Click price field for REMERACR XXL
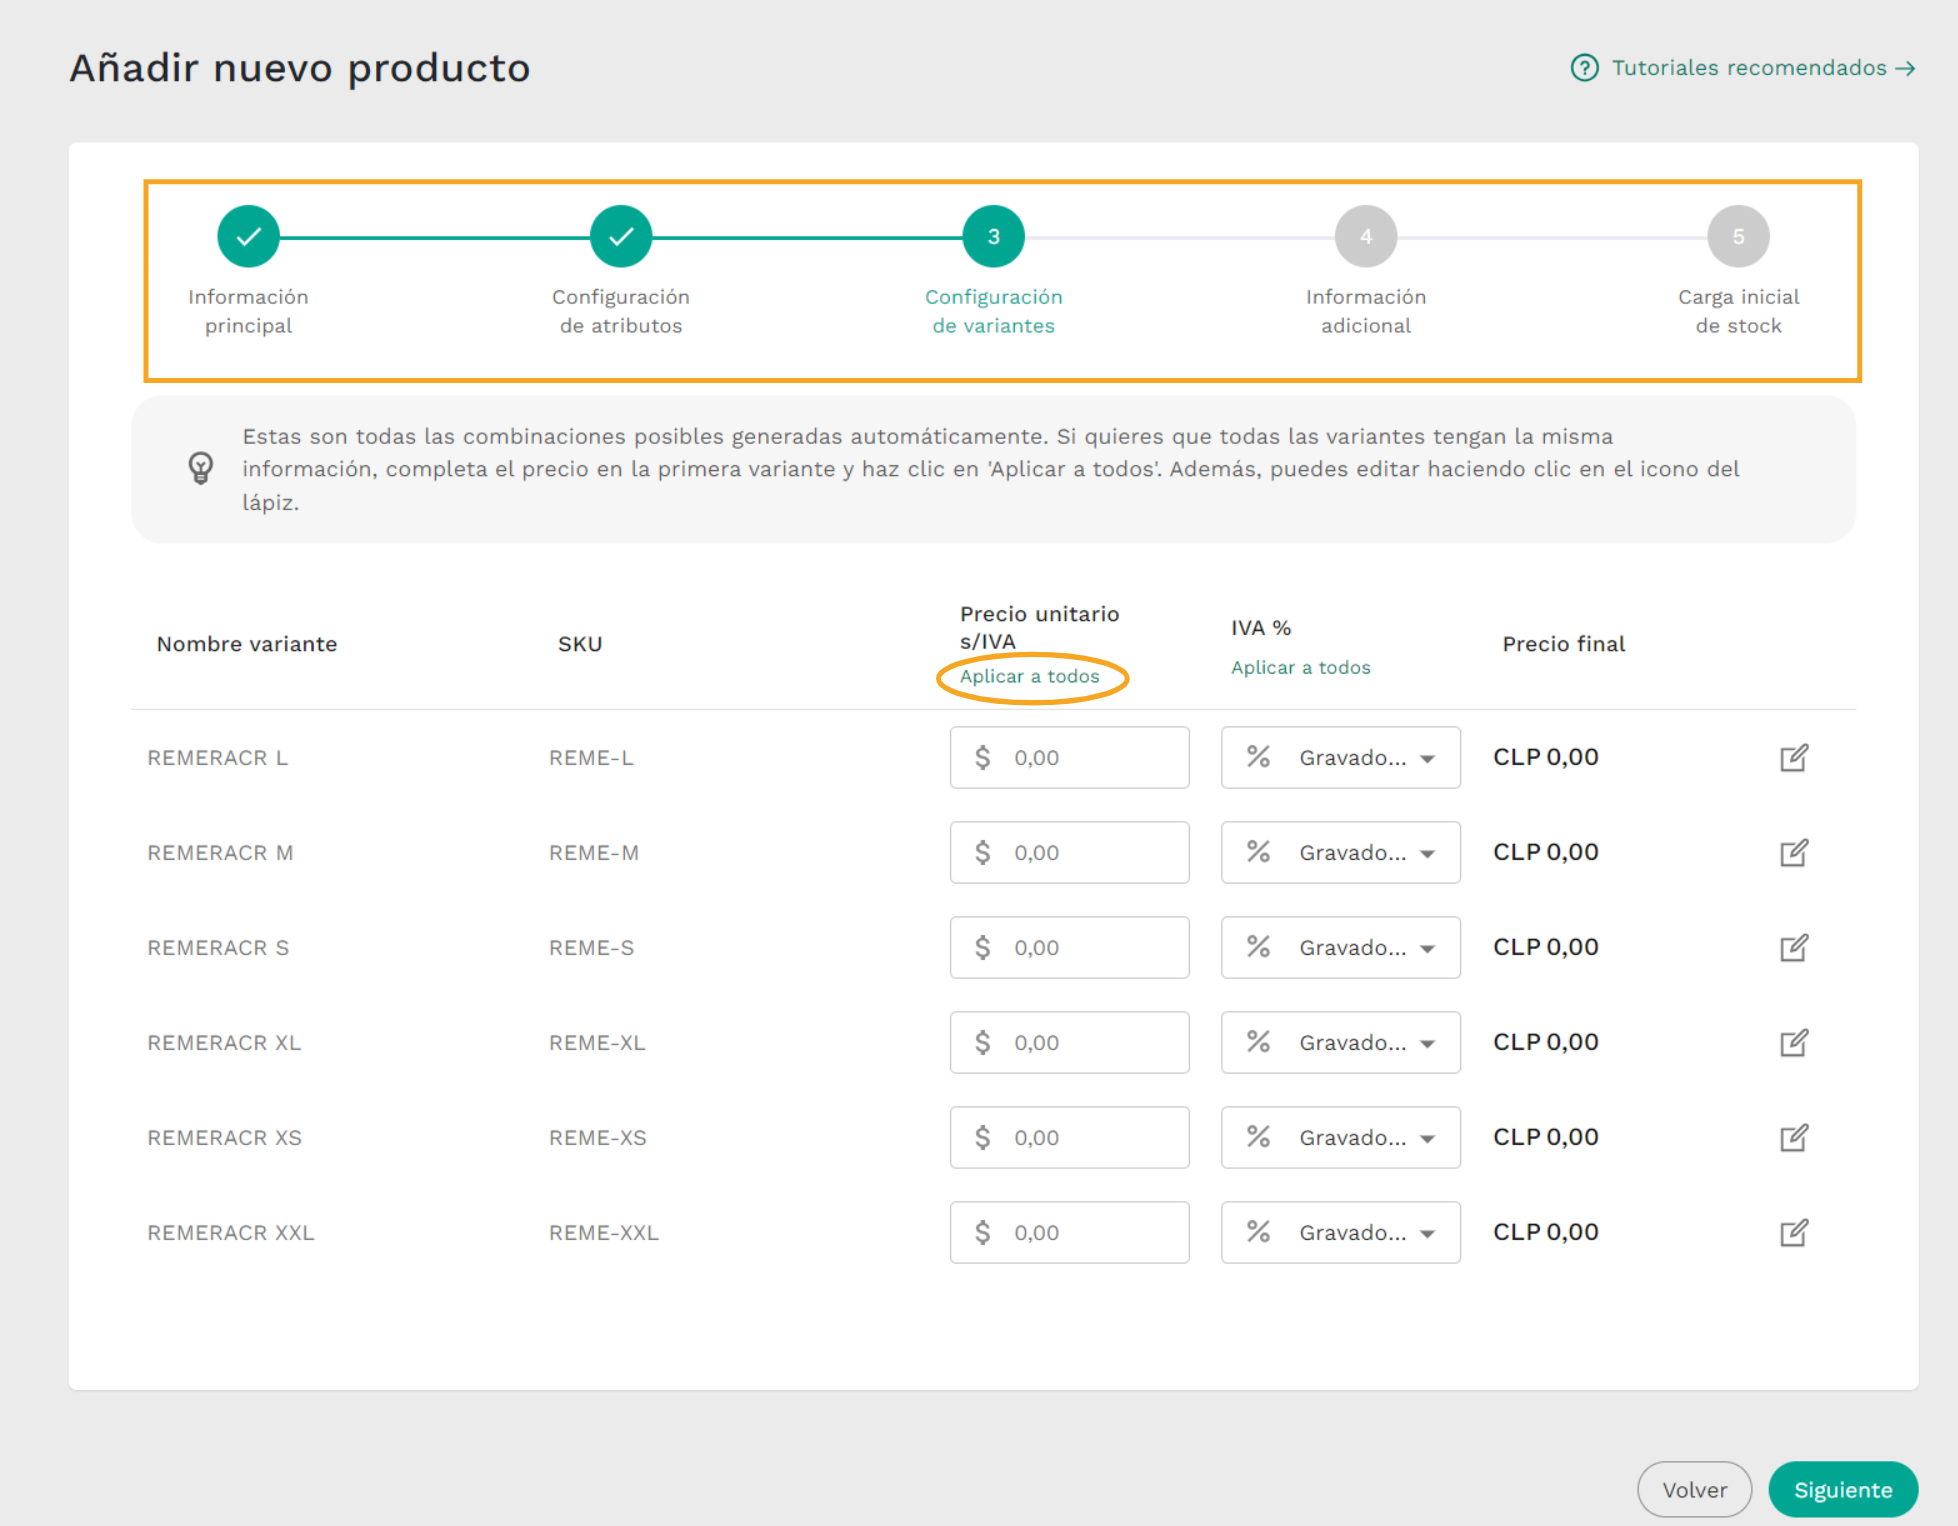Viewport: 1958px width, 1526px height. [x=1070, y=1233]
